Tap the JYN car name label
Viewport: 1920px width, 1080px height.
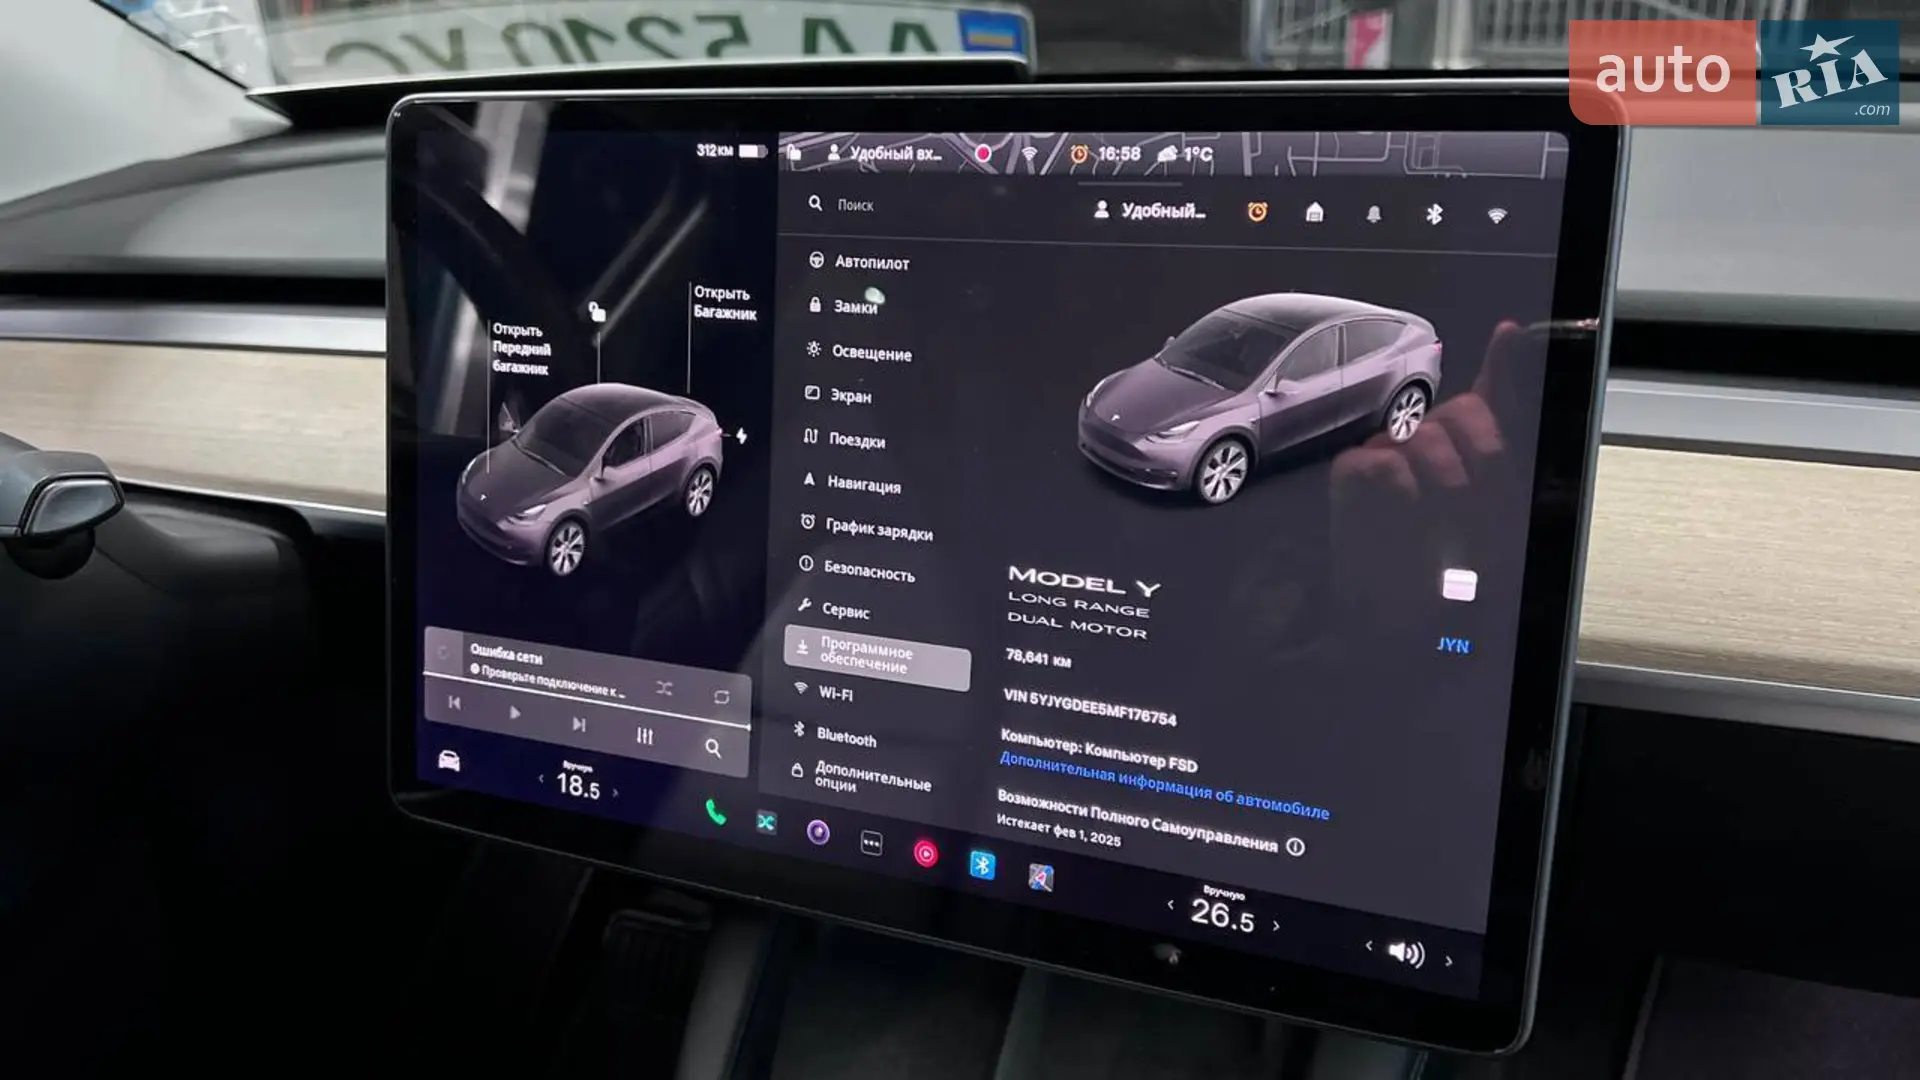(x=1453, y=645)
